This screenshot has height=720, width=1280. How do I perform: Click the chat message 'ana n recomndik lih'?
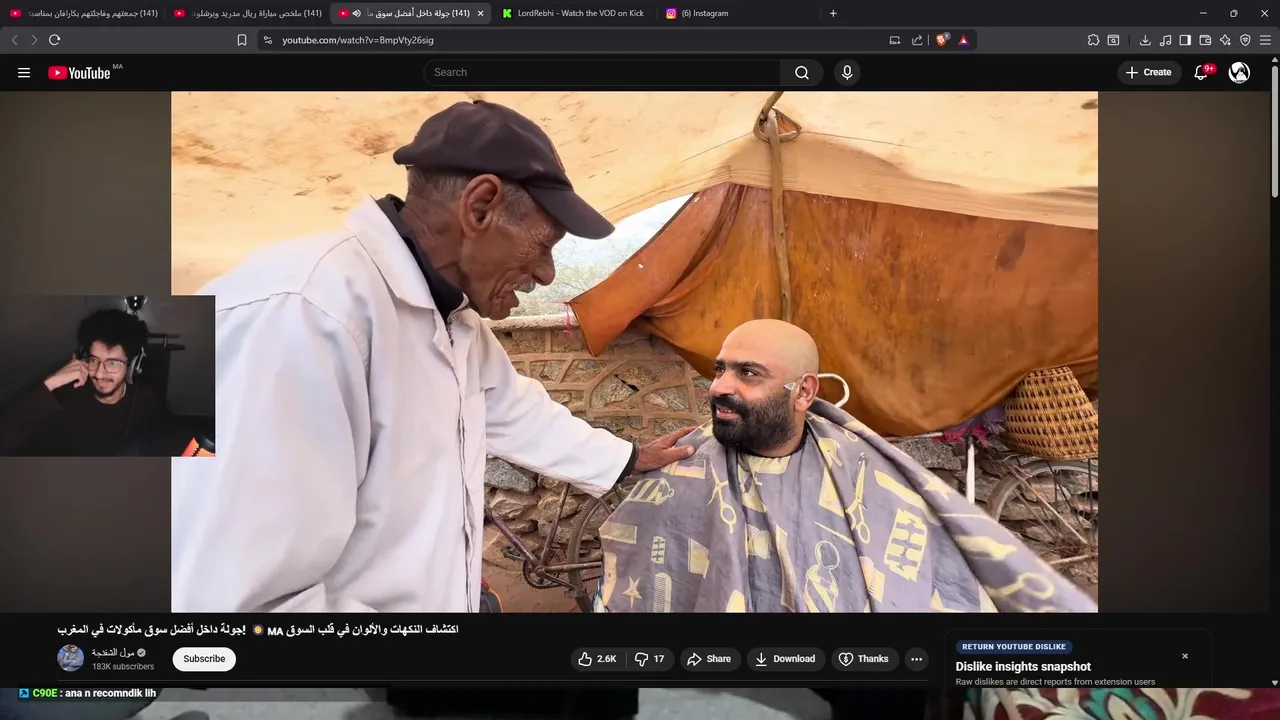[x=110, y=693]
